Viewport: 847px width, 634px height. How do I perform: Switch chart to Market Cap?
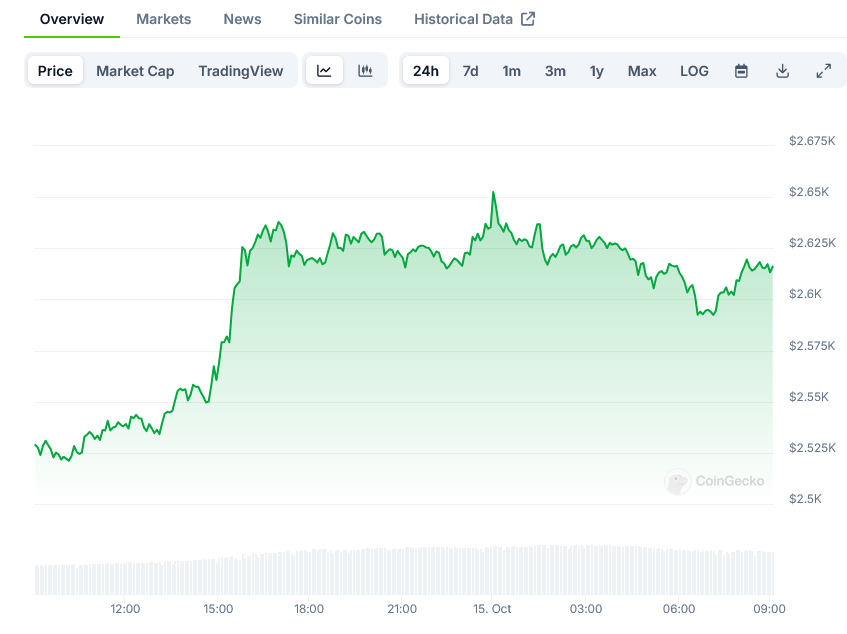(135, 71)
